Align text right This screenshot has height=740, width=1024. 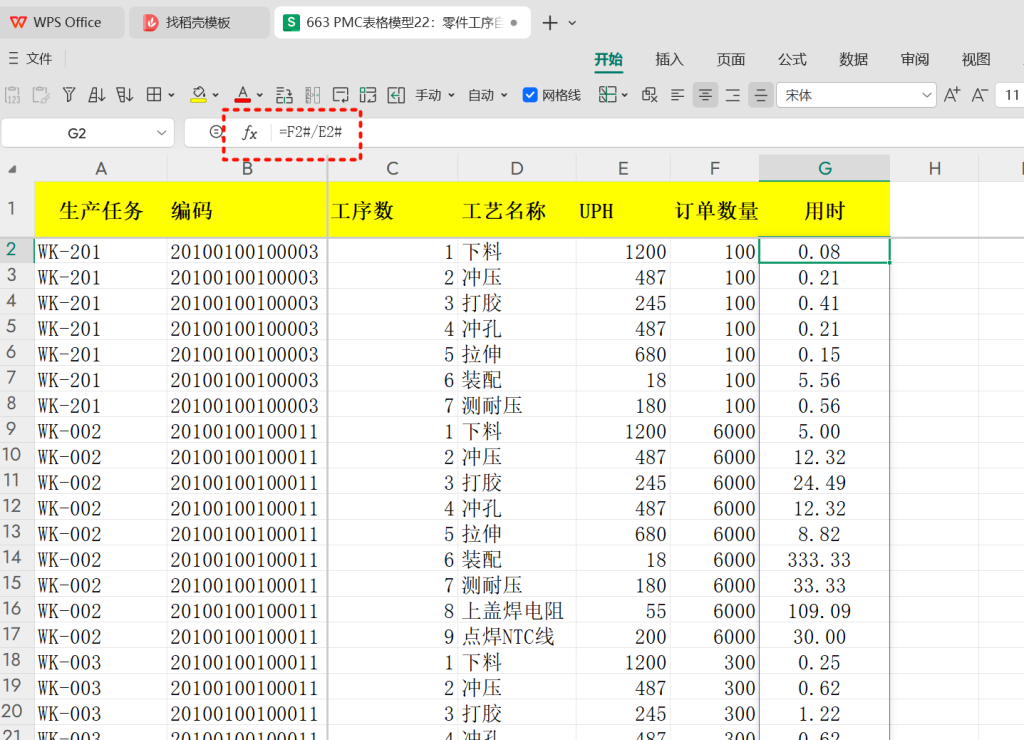pyautogui.click(x=733, y=95)
